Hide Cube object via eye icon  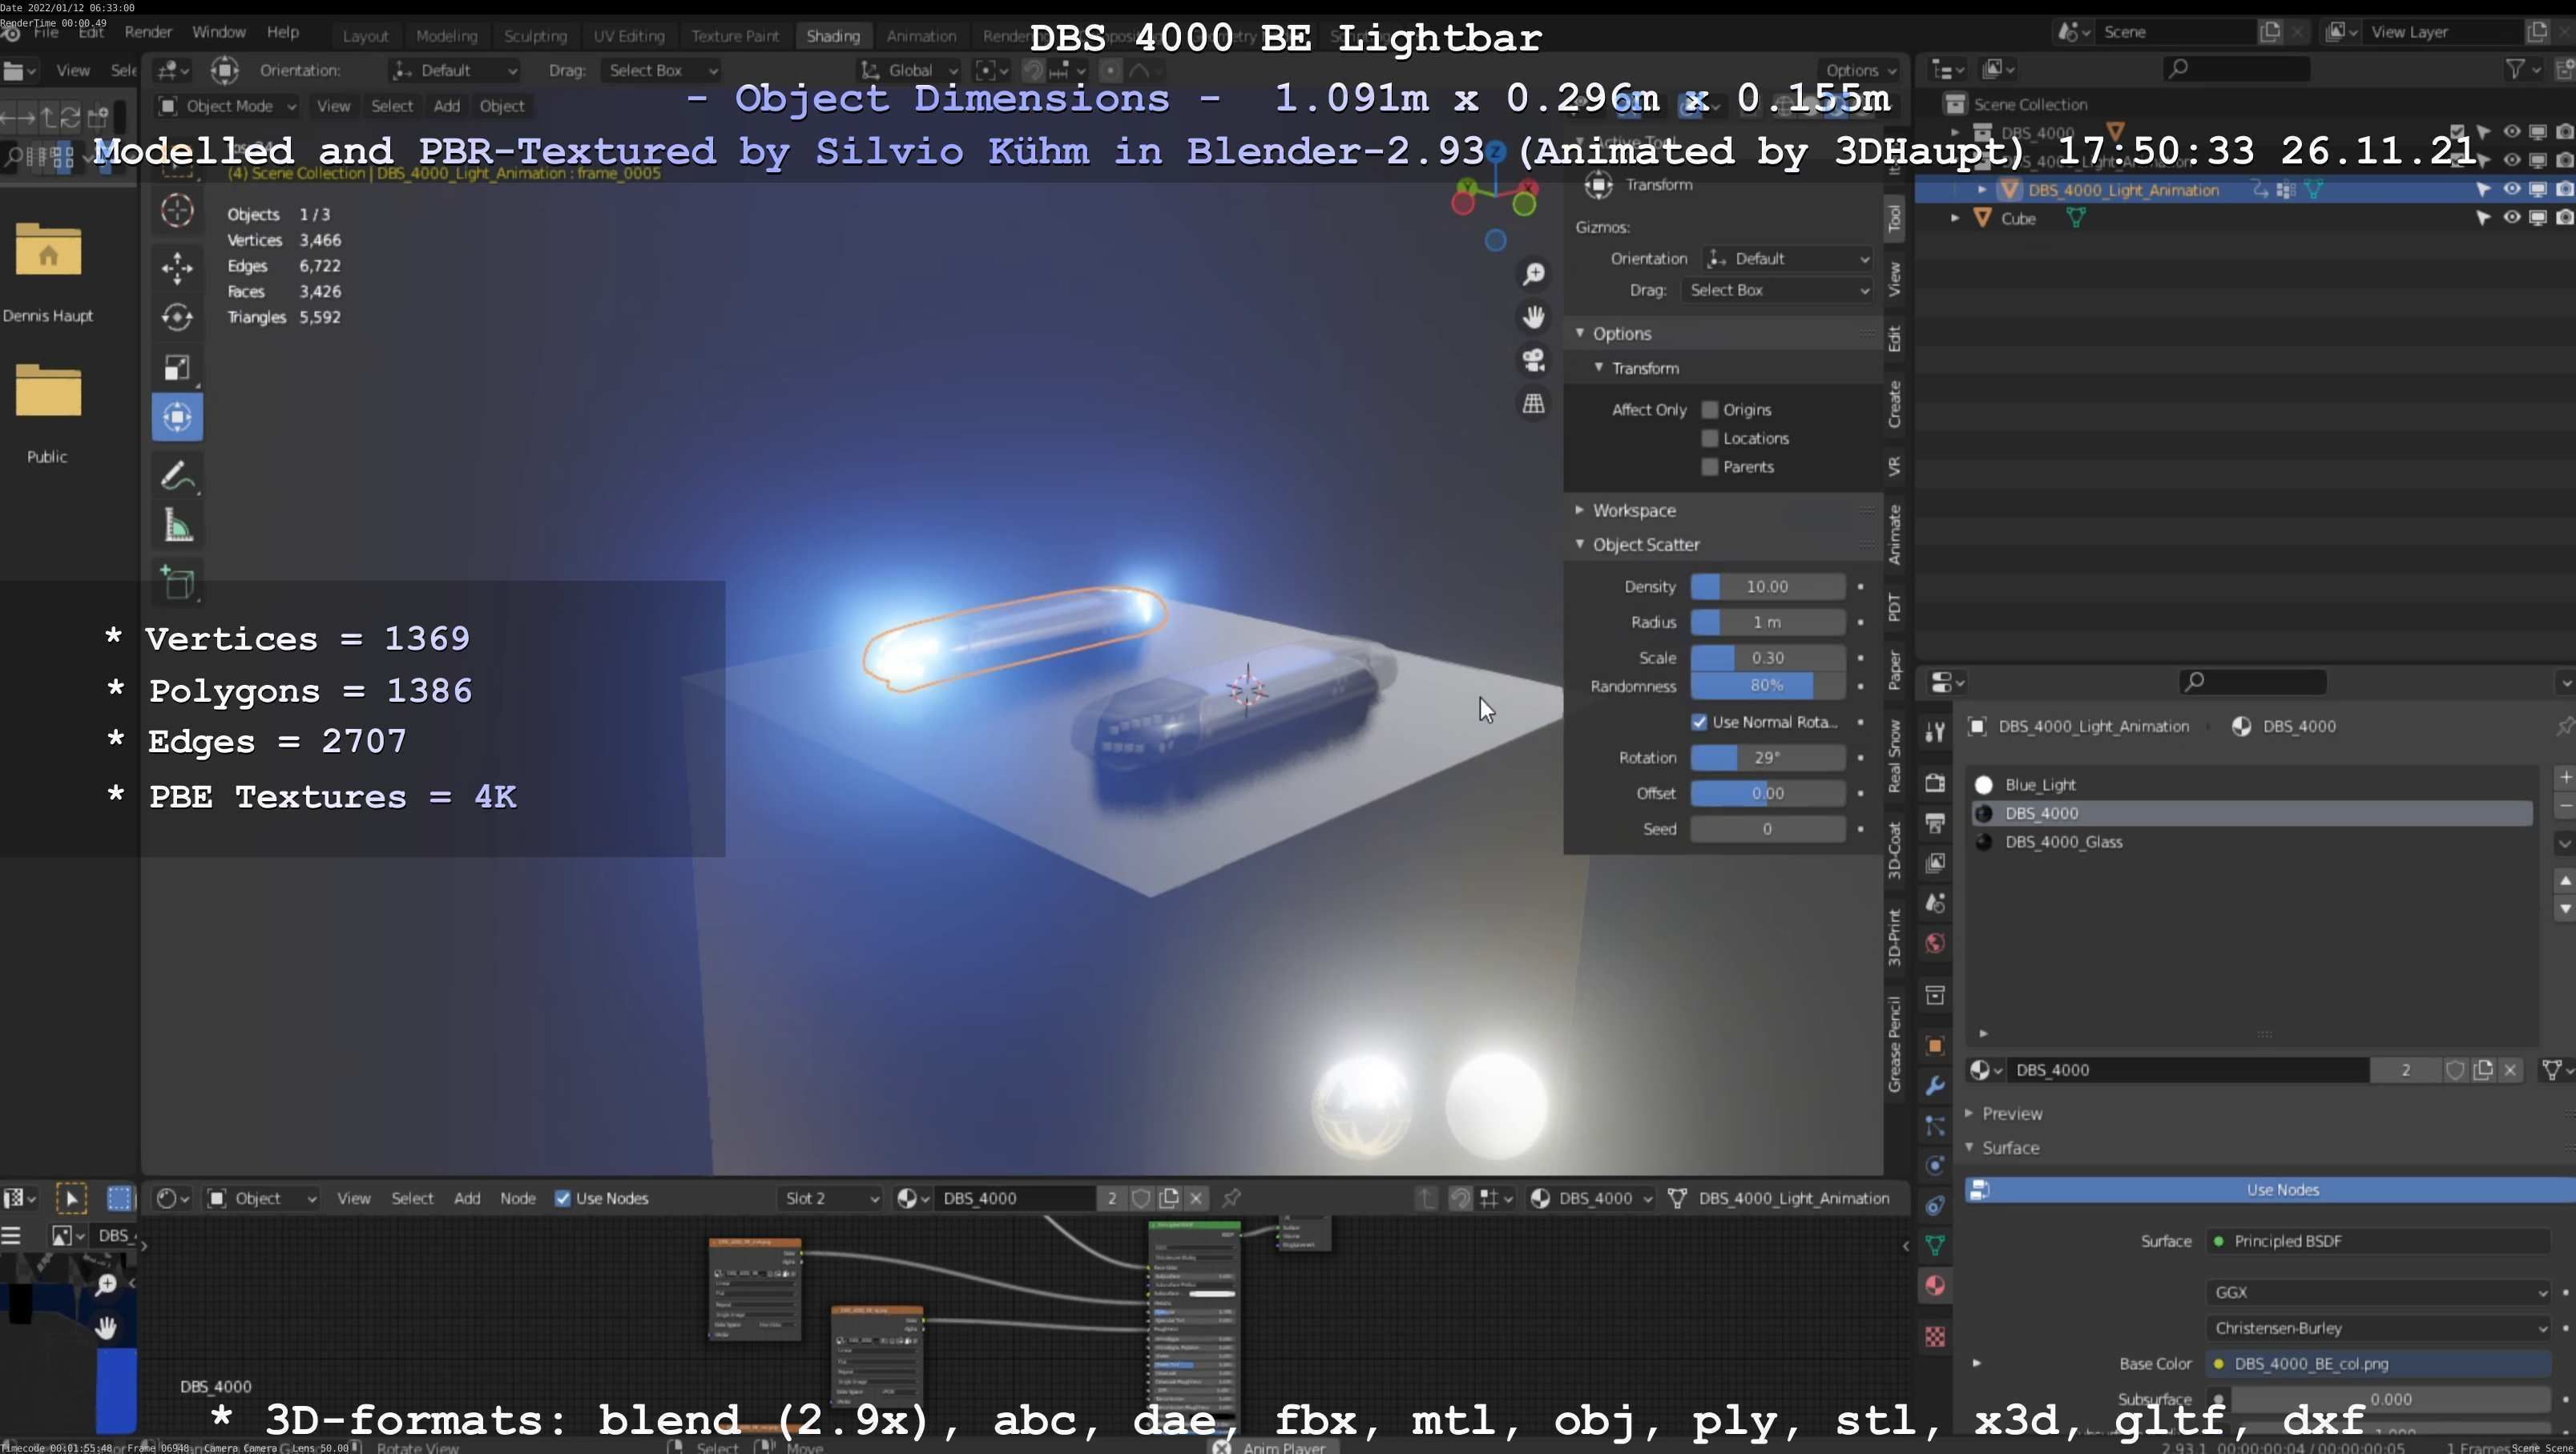coord(2511,217)
